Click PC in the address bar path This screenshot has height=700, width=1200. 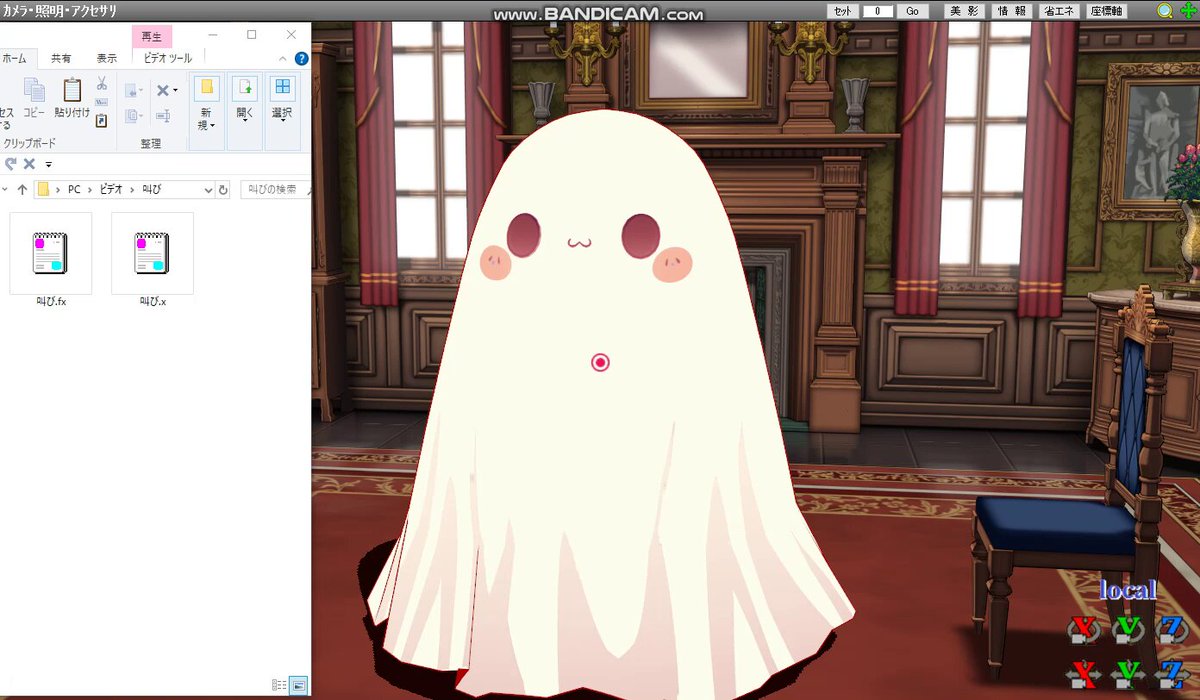point(74,189)
